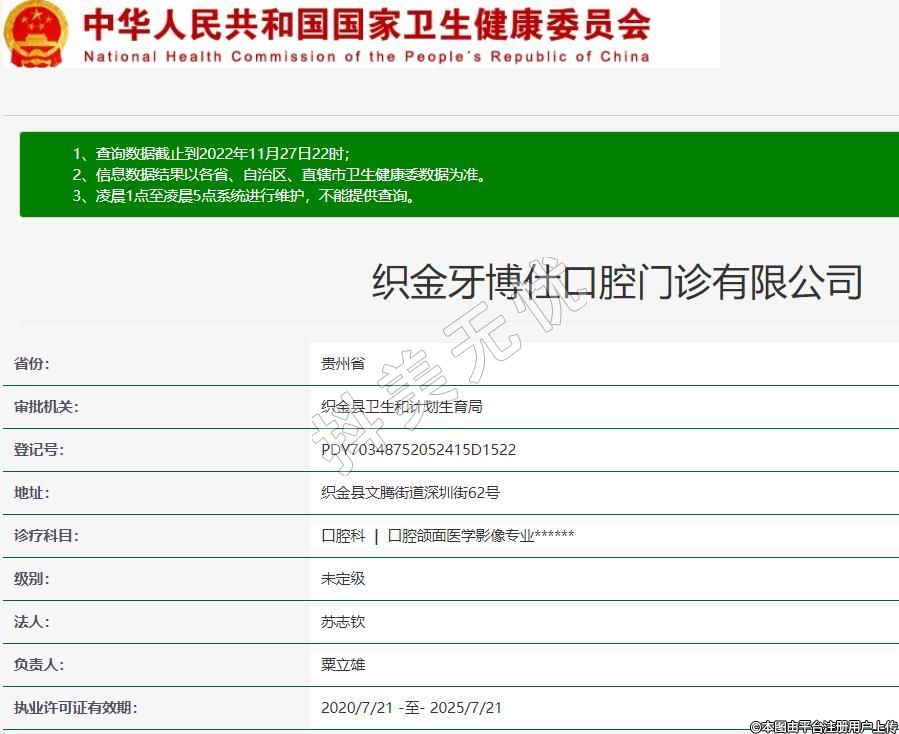Click the 口腔颌面医学影像专业 entry
This screenshot has height=734, width=899.
point(480,536)
